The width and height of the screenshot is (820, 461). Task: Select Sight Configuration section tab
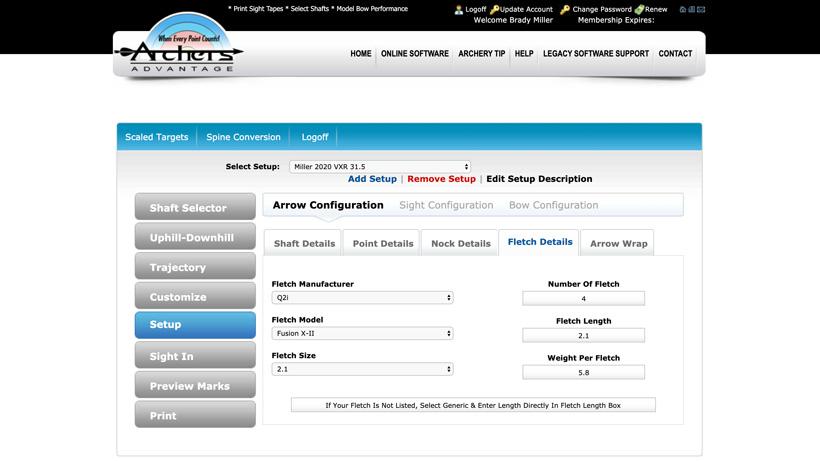pos(446,205)
